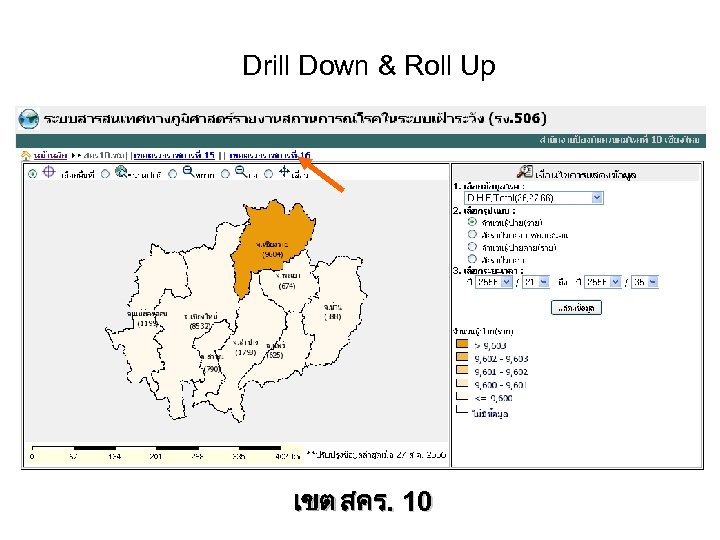Follow the breadcrumb link ending in 15
This screenshot has height=540, width=720.
174,155
